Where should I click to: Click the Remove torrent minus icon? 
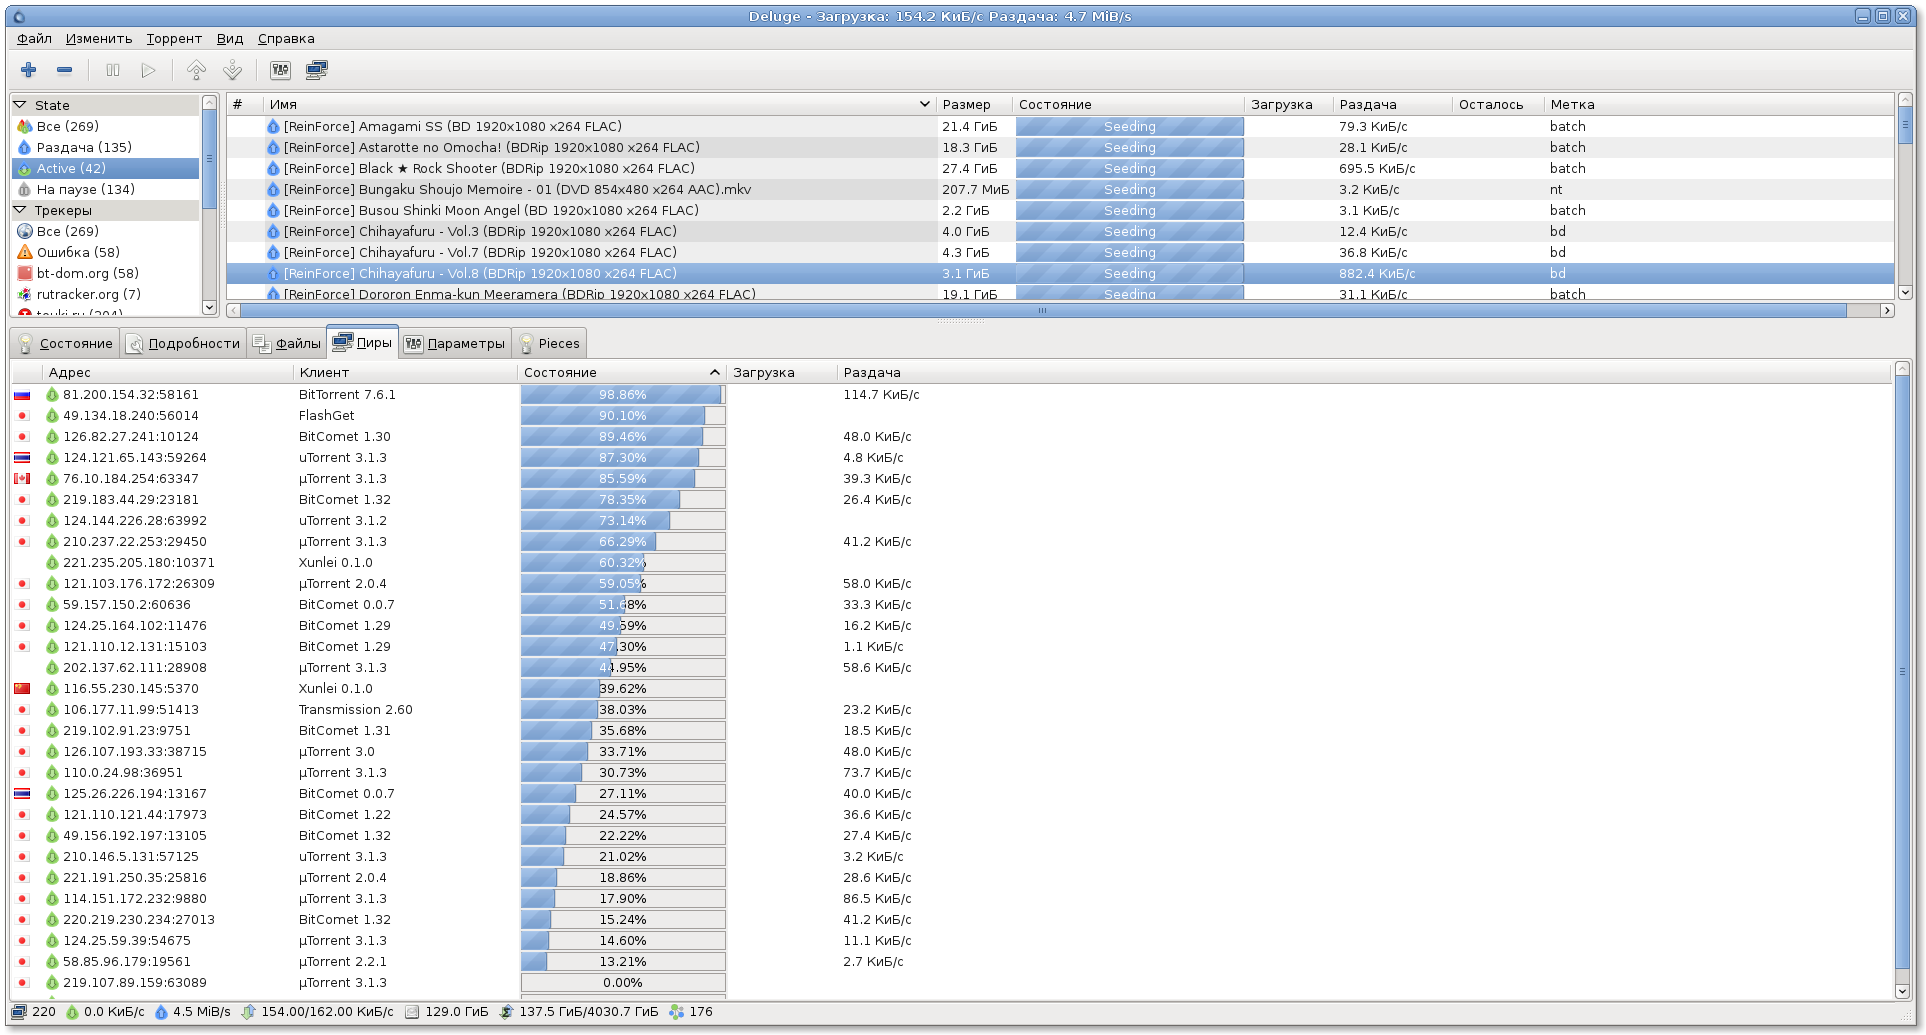pyautogui.click(x=65, y=70)
